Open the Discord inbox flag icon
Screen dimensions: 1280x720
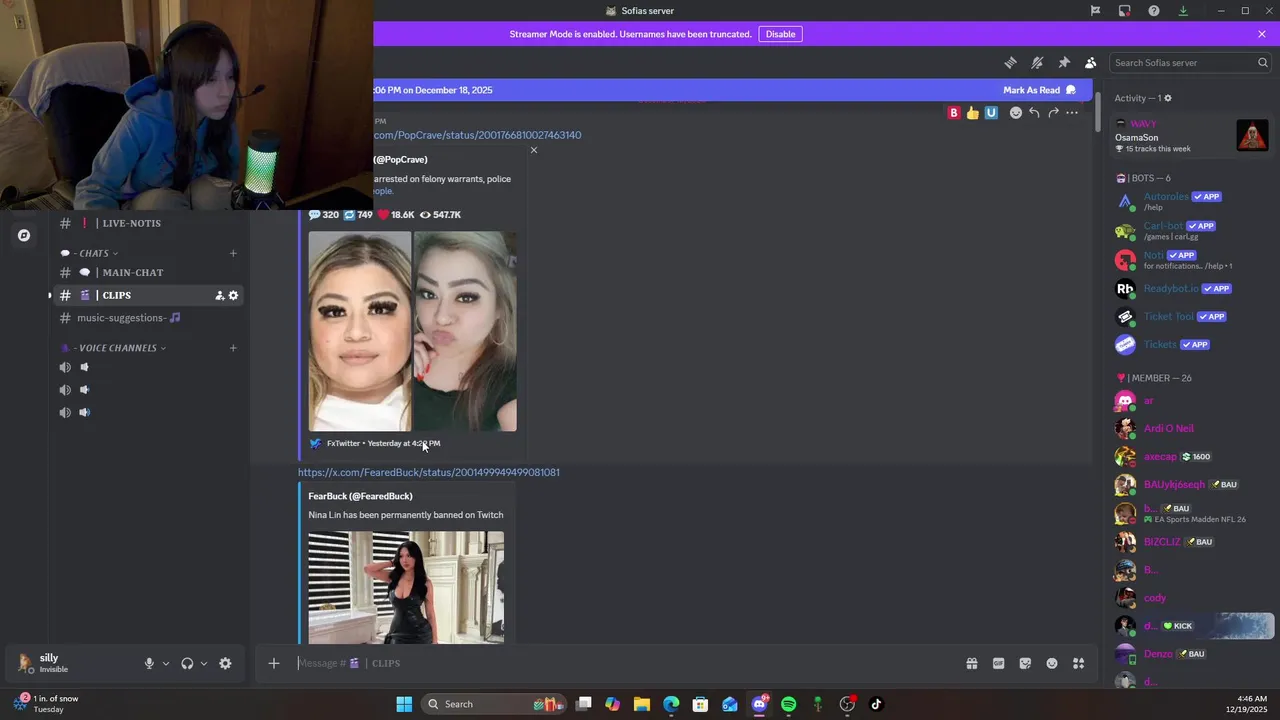[x=1095, y=11]
